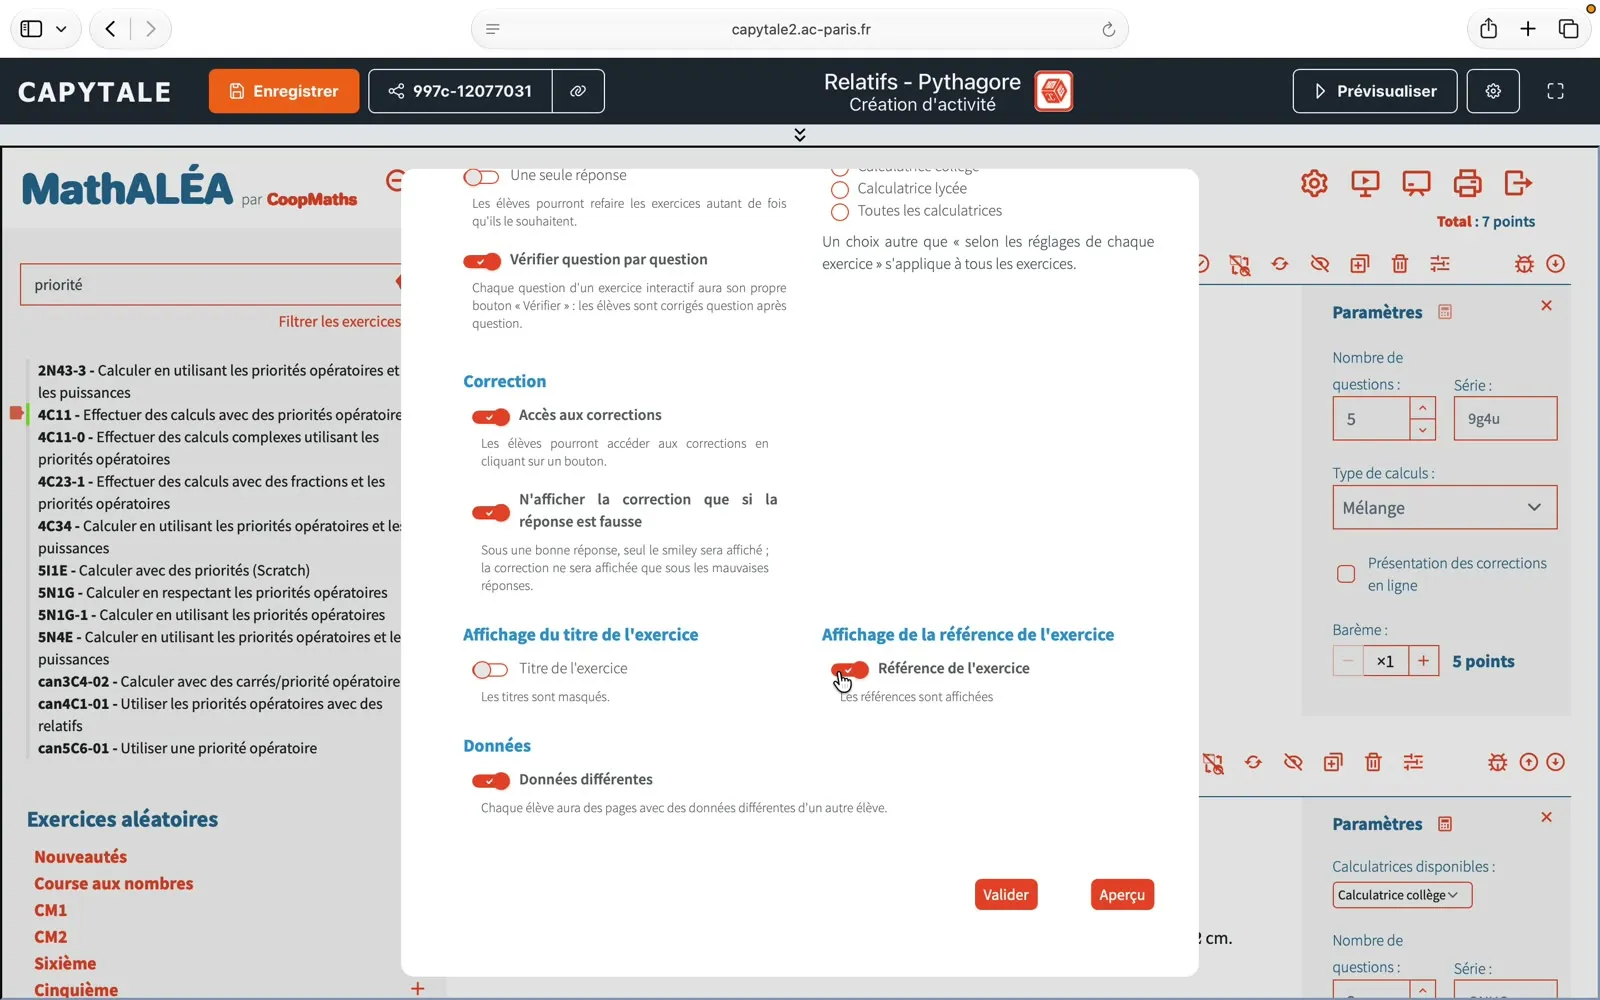The width and height of the screenshot is (1600, 1000).
Task: Click the Prévisualiser button
Action: point(1375,91)
